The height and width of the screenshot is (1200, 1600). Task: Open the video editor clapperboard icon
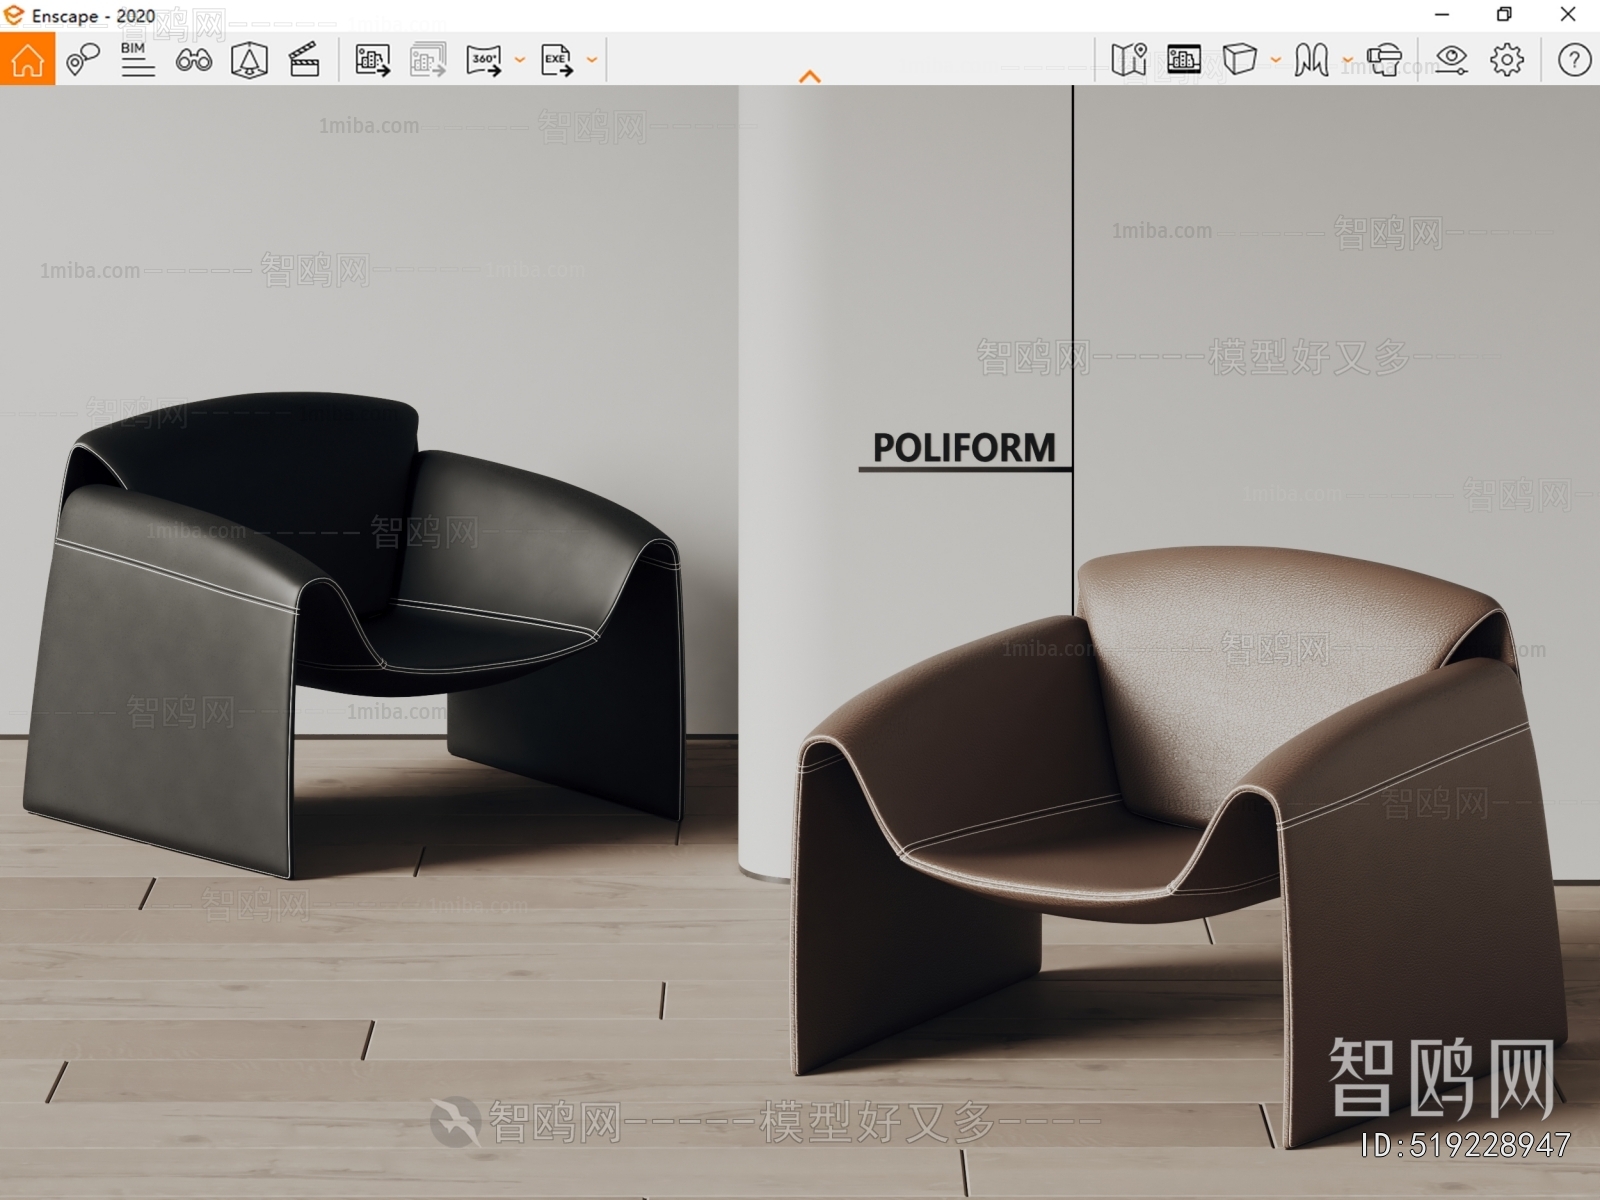304,60
